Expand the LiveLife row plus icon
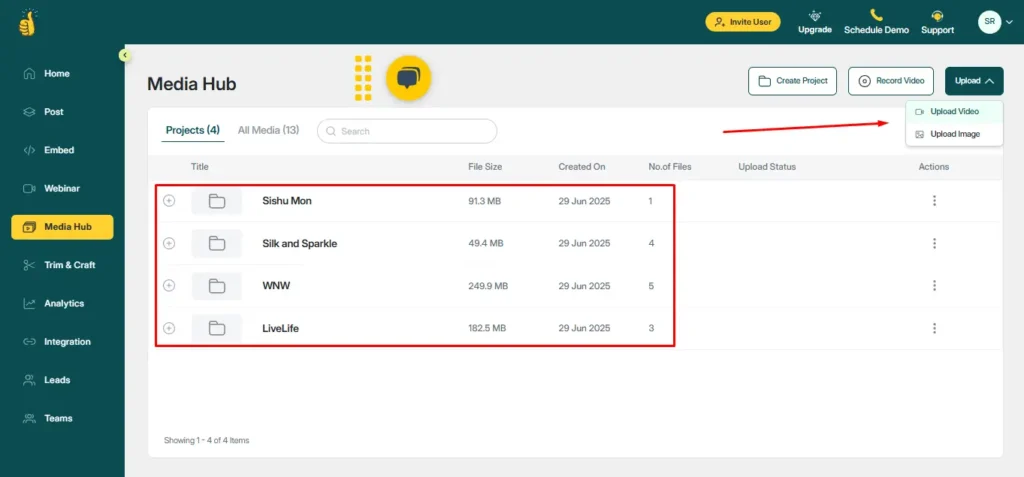Image resolution: width=1024 pixels, height=477 pixels. pos(169,328)
